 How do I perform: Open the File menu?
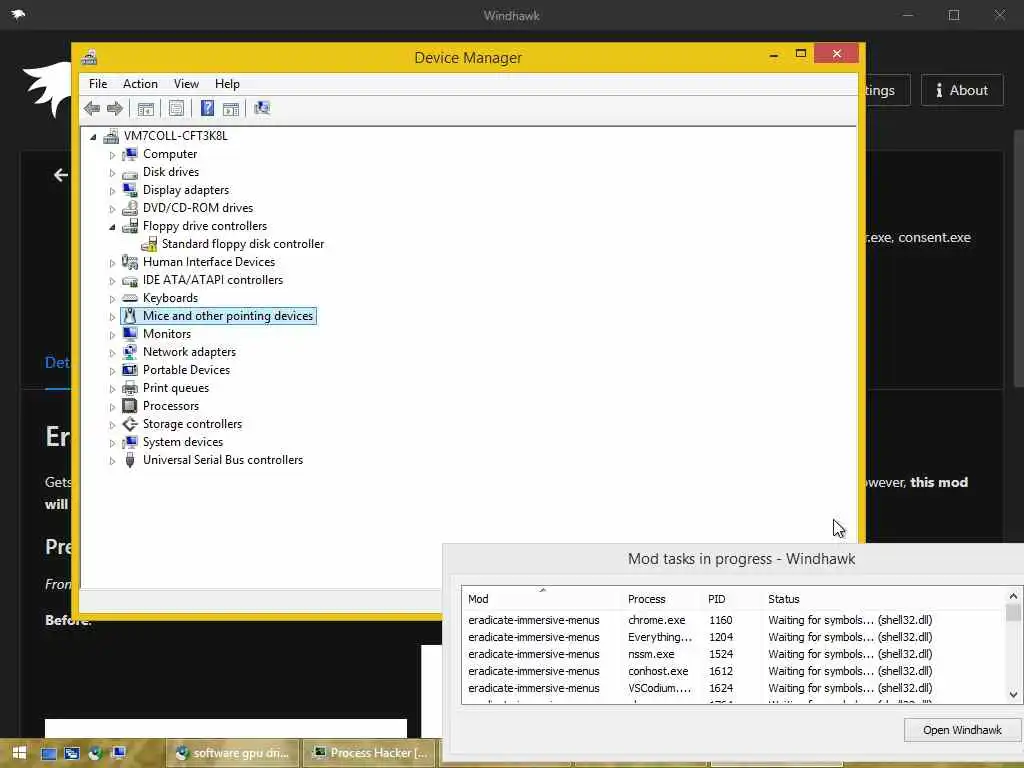pyautogui.click(x=98, y=84)
